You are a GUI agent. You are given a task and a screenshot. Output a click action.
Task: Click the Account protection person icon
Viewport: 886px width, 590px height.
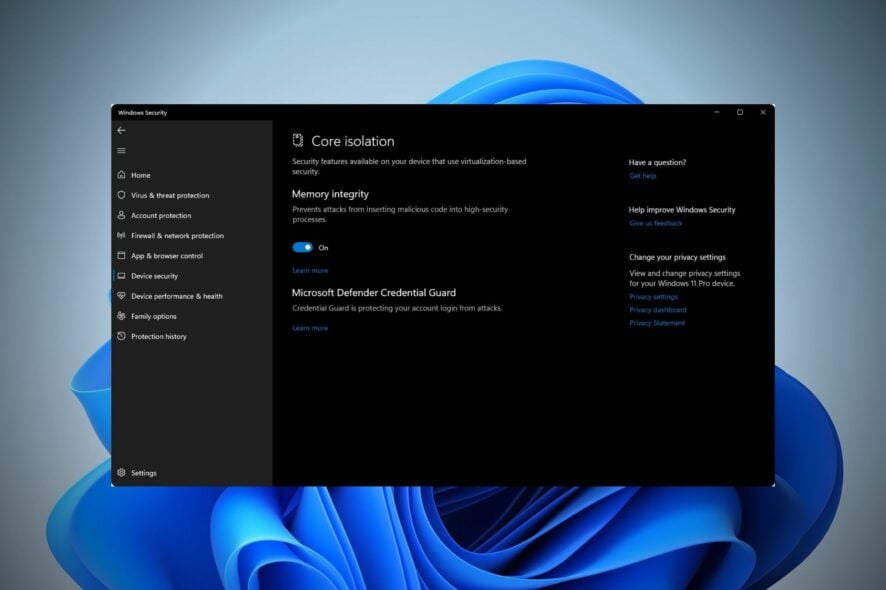pos(121,215)
